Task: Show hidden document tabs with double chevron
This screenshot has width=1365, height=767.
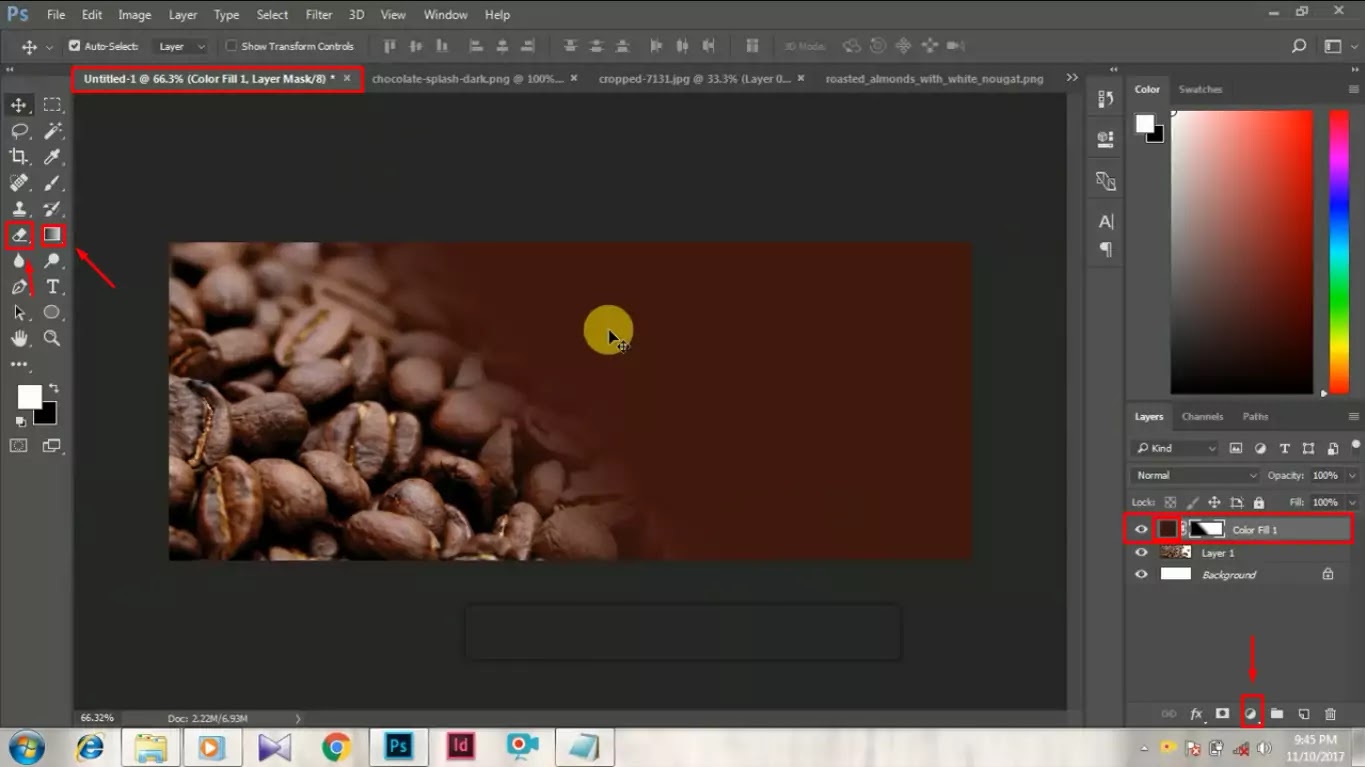Action: click(1072, 78)
